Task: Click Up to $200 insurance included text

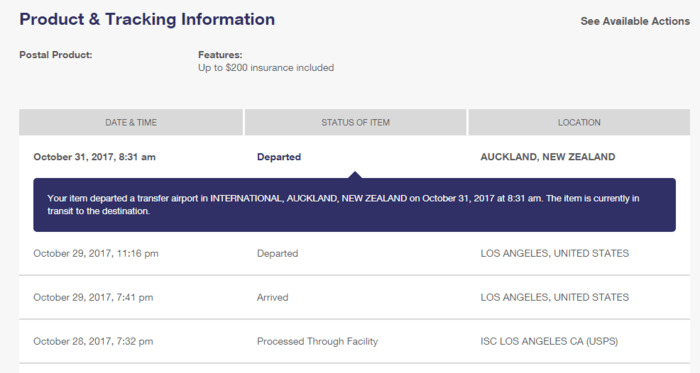Action: [x=266, y=68]
